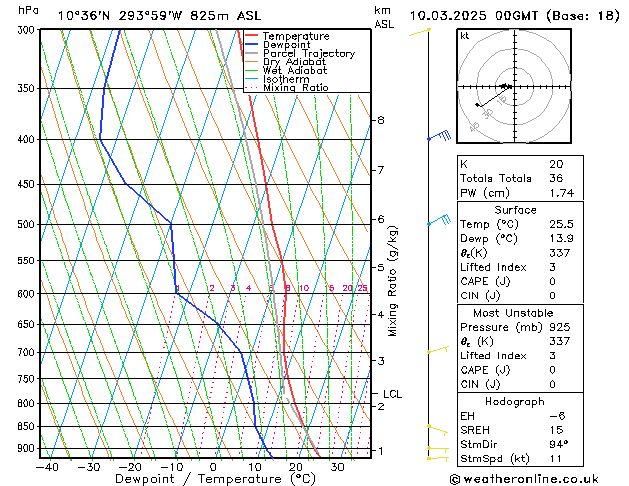Click the 'Mixing Ratio (g/kg)' vertical axis title
This screenshot has width=629, height=486.
pos(392,281)
